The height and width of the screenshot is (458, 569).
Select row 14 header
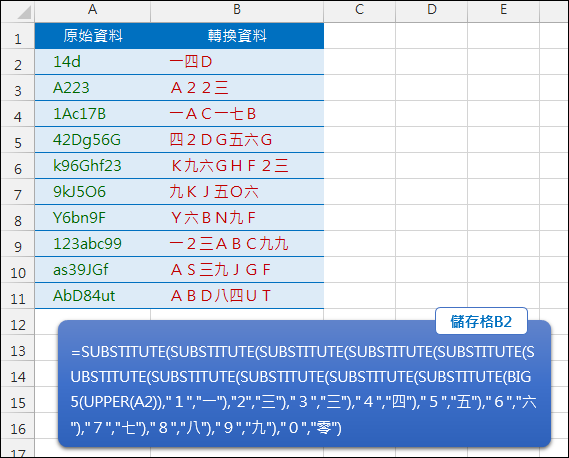18,374
